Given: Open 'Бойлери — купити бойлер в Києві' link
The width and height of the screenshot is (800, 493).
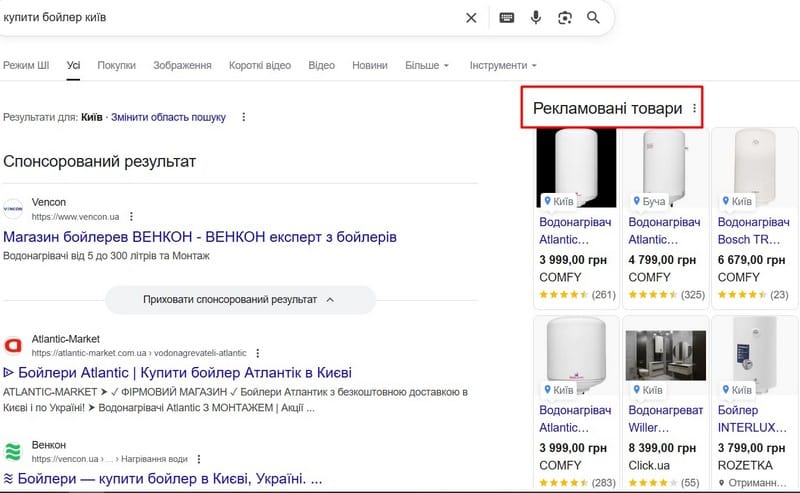Looking at the screenshot, I should point(163,479).
